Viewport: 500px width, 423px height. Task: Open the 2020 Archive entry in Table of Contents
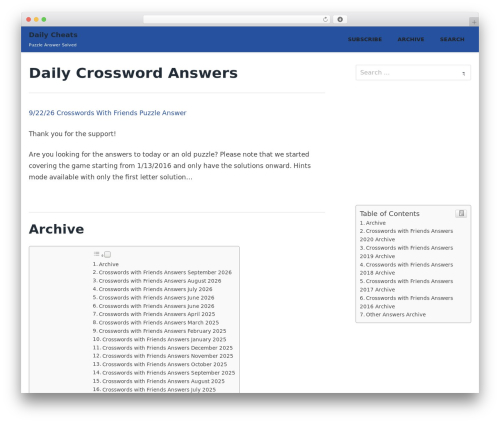[406, 235]
